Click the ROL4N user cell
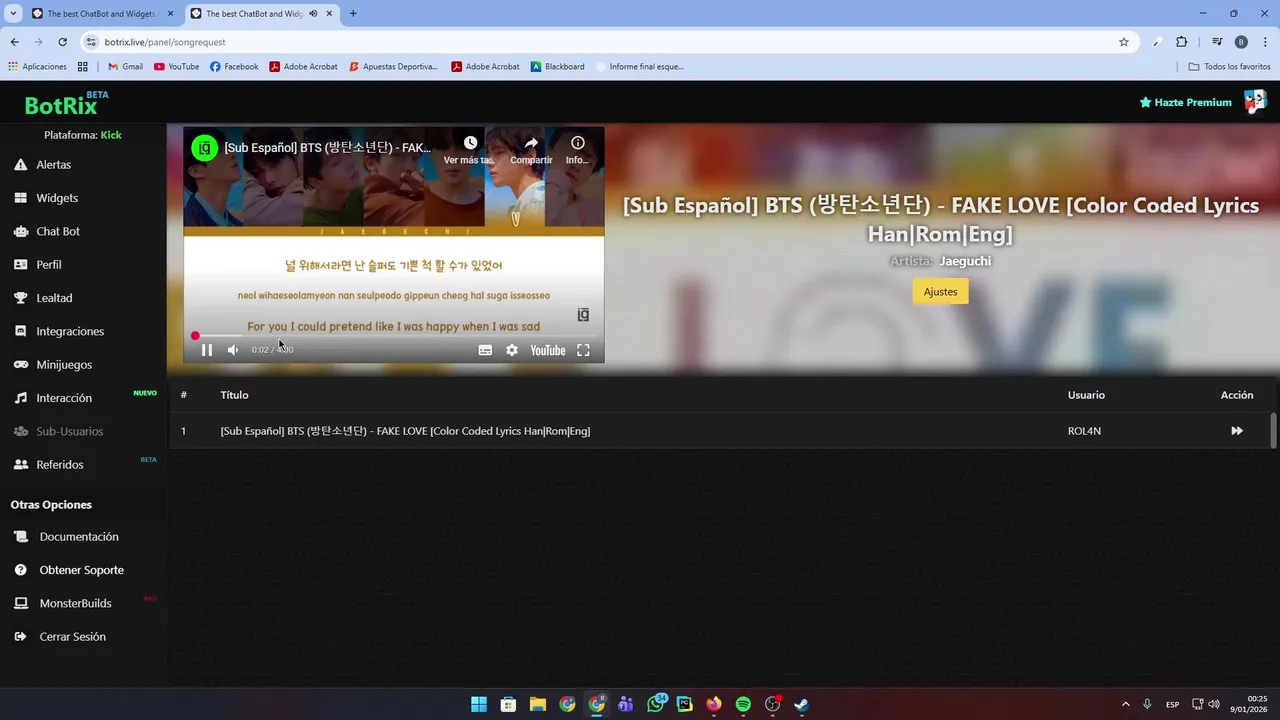Screen dimensions: 1280x720 (x=1084, y=431)
